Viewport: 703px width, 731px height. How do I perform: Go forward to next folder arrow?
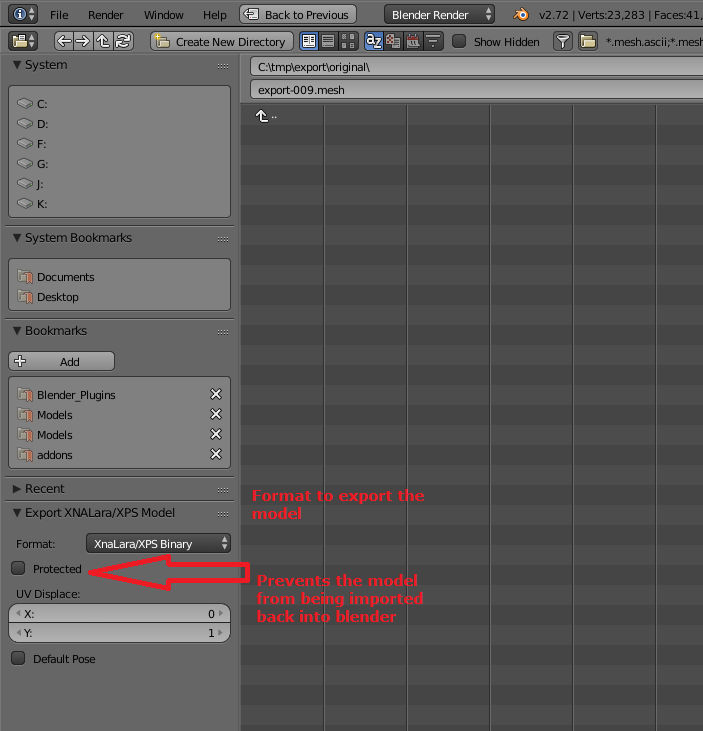pyautogui.click(x=83, y=41)
